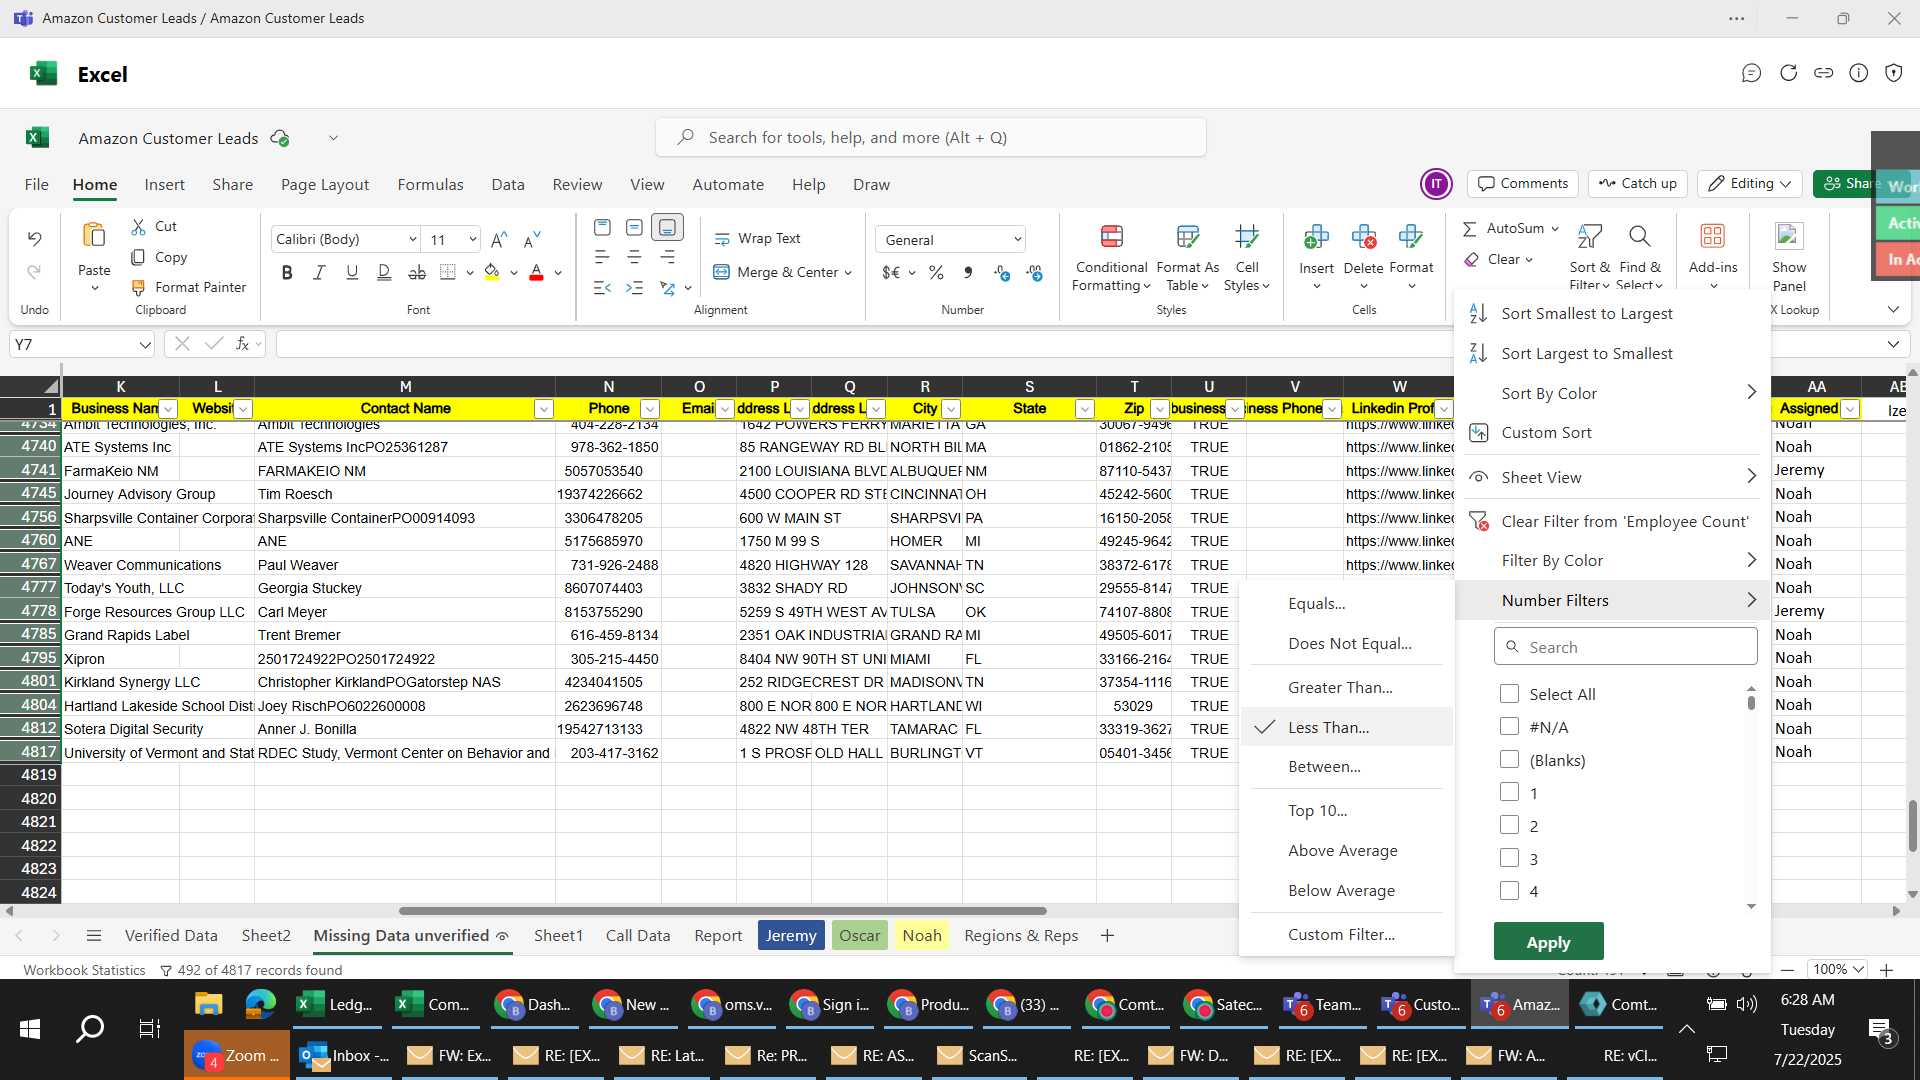Screen dimensions: 1920x1080
Task: Open Format As Table
Action: [x=1187, y=259]
